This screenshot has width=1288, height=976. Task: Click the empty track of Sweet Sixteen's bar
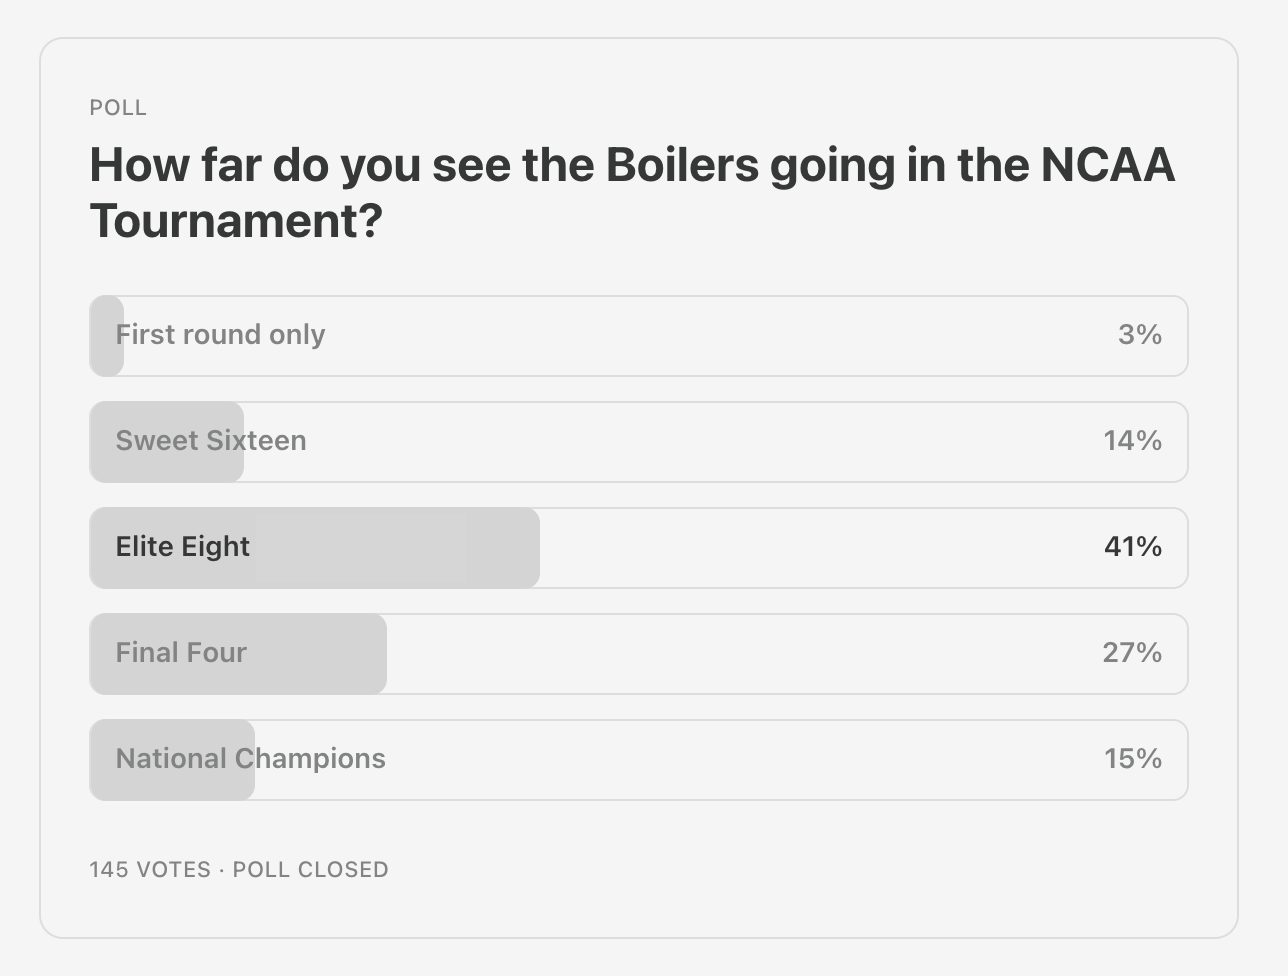click(x=700, y=441)
